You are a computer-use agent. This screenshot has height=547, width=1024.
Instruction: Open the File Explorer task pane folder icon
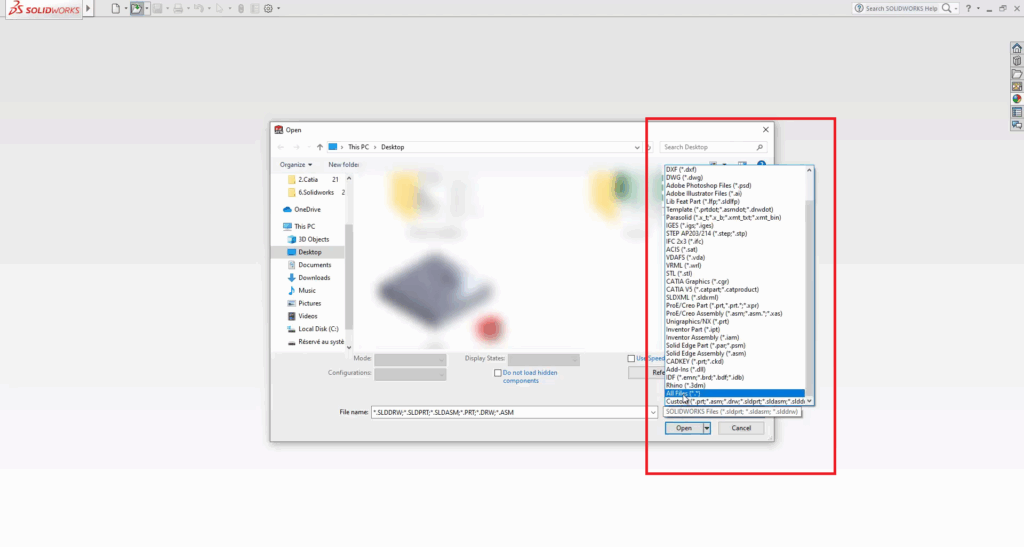pos(1016,74)
